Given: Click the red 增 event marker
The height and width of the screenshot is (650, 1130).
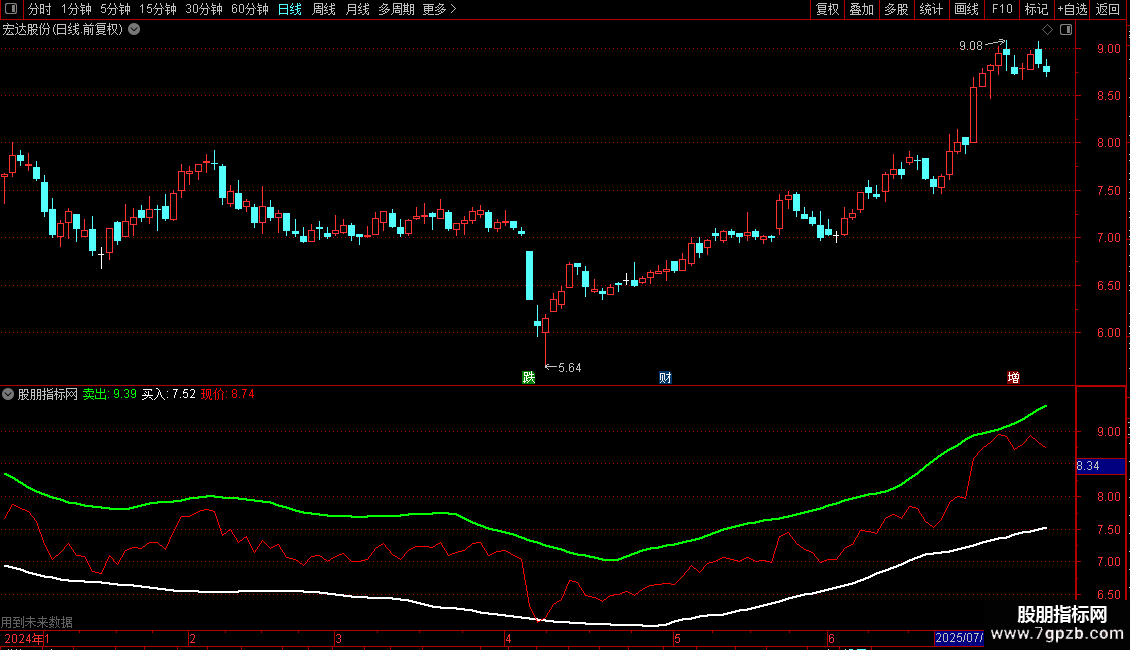Looking at the screenshot, I should click(1013, 378).
